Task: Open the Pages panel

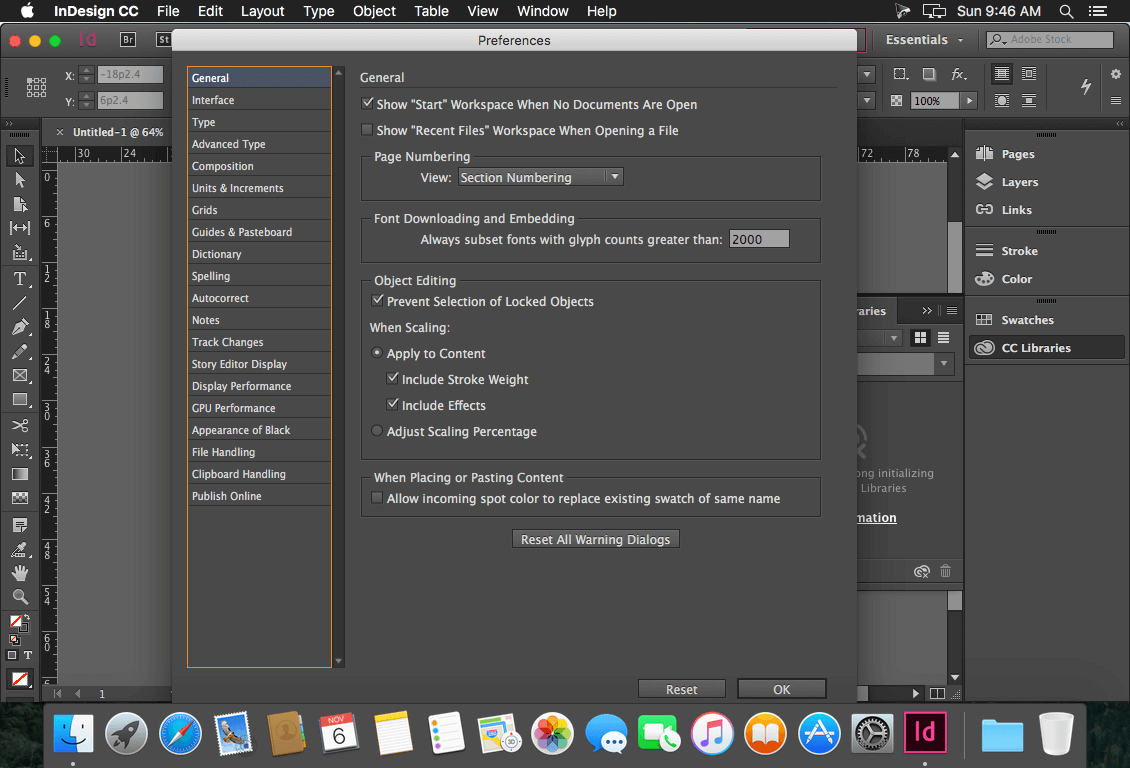Action: [x=1020, y=153]
